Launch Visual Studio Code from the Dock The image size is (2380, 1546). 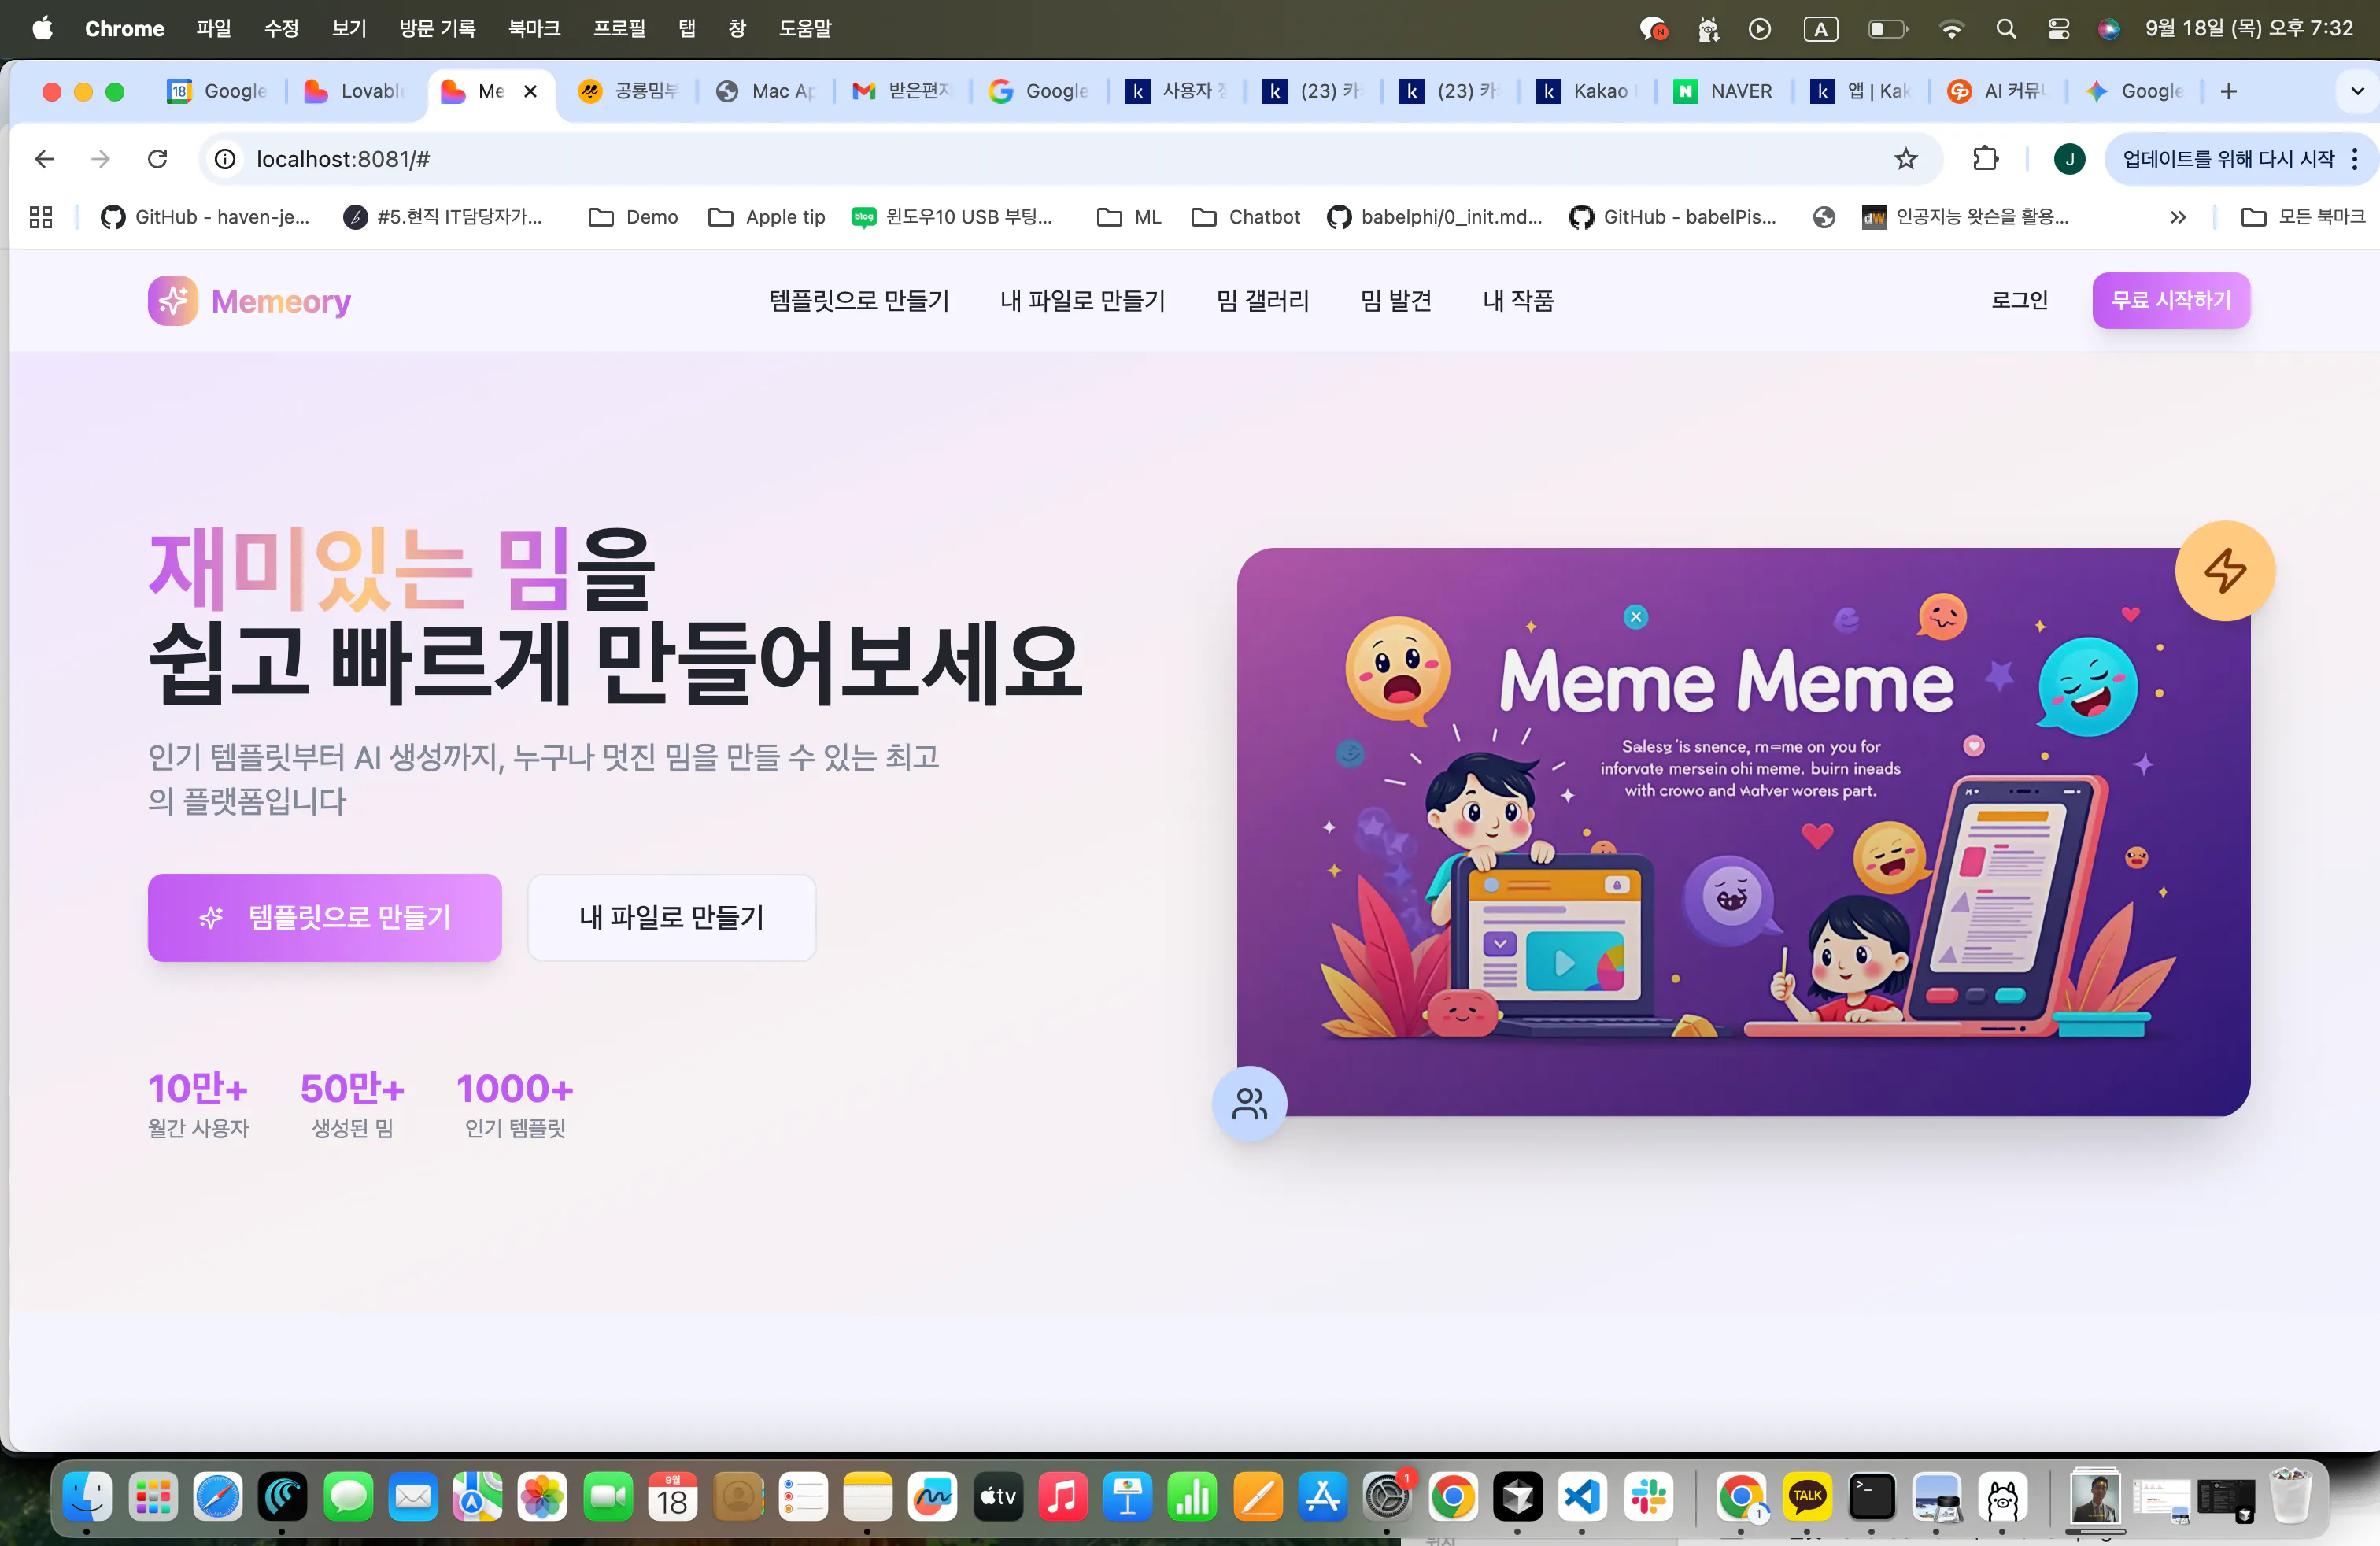(1583, 1497)
